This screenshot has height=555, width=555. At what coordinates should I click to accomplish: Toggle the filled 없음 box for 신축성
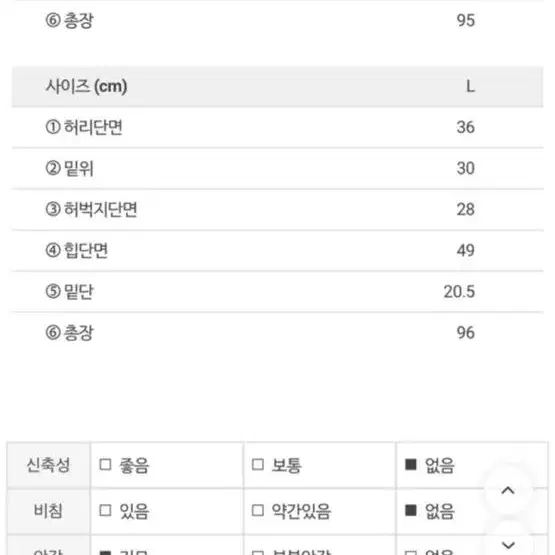[410, 464]
